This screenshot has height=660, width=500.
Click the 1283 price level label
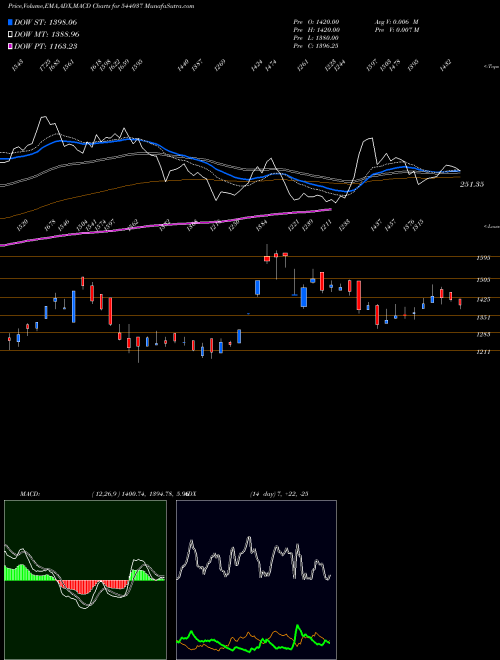pos(483,335)
